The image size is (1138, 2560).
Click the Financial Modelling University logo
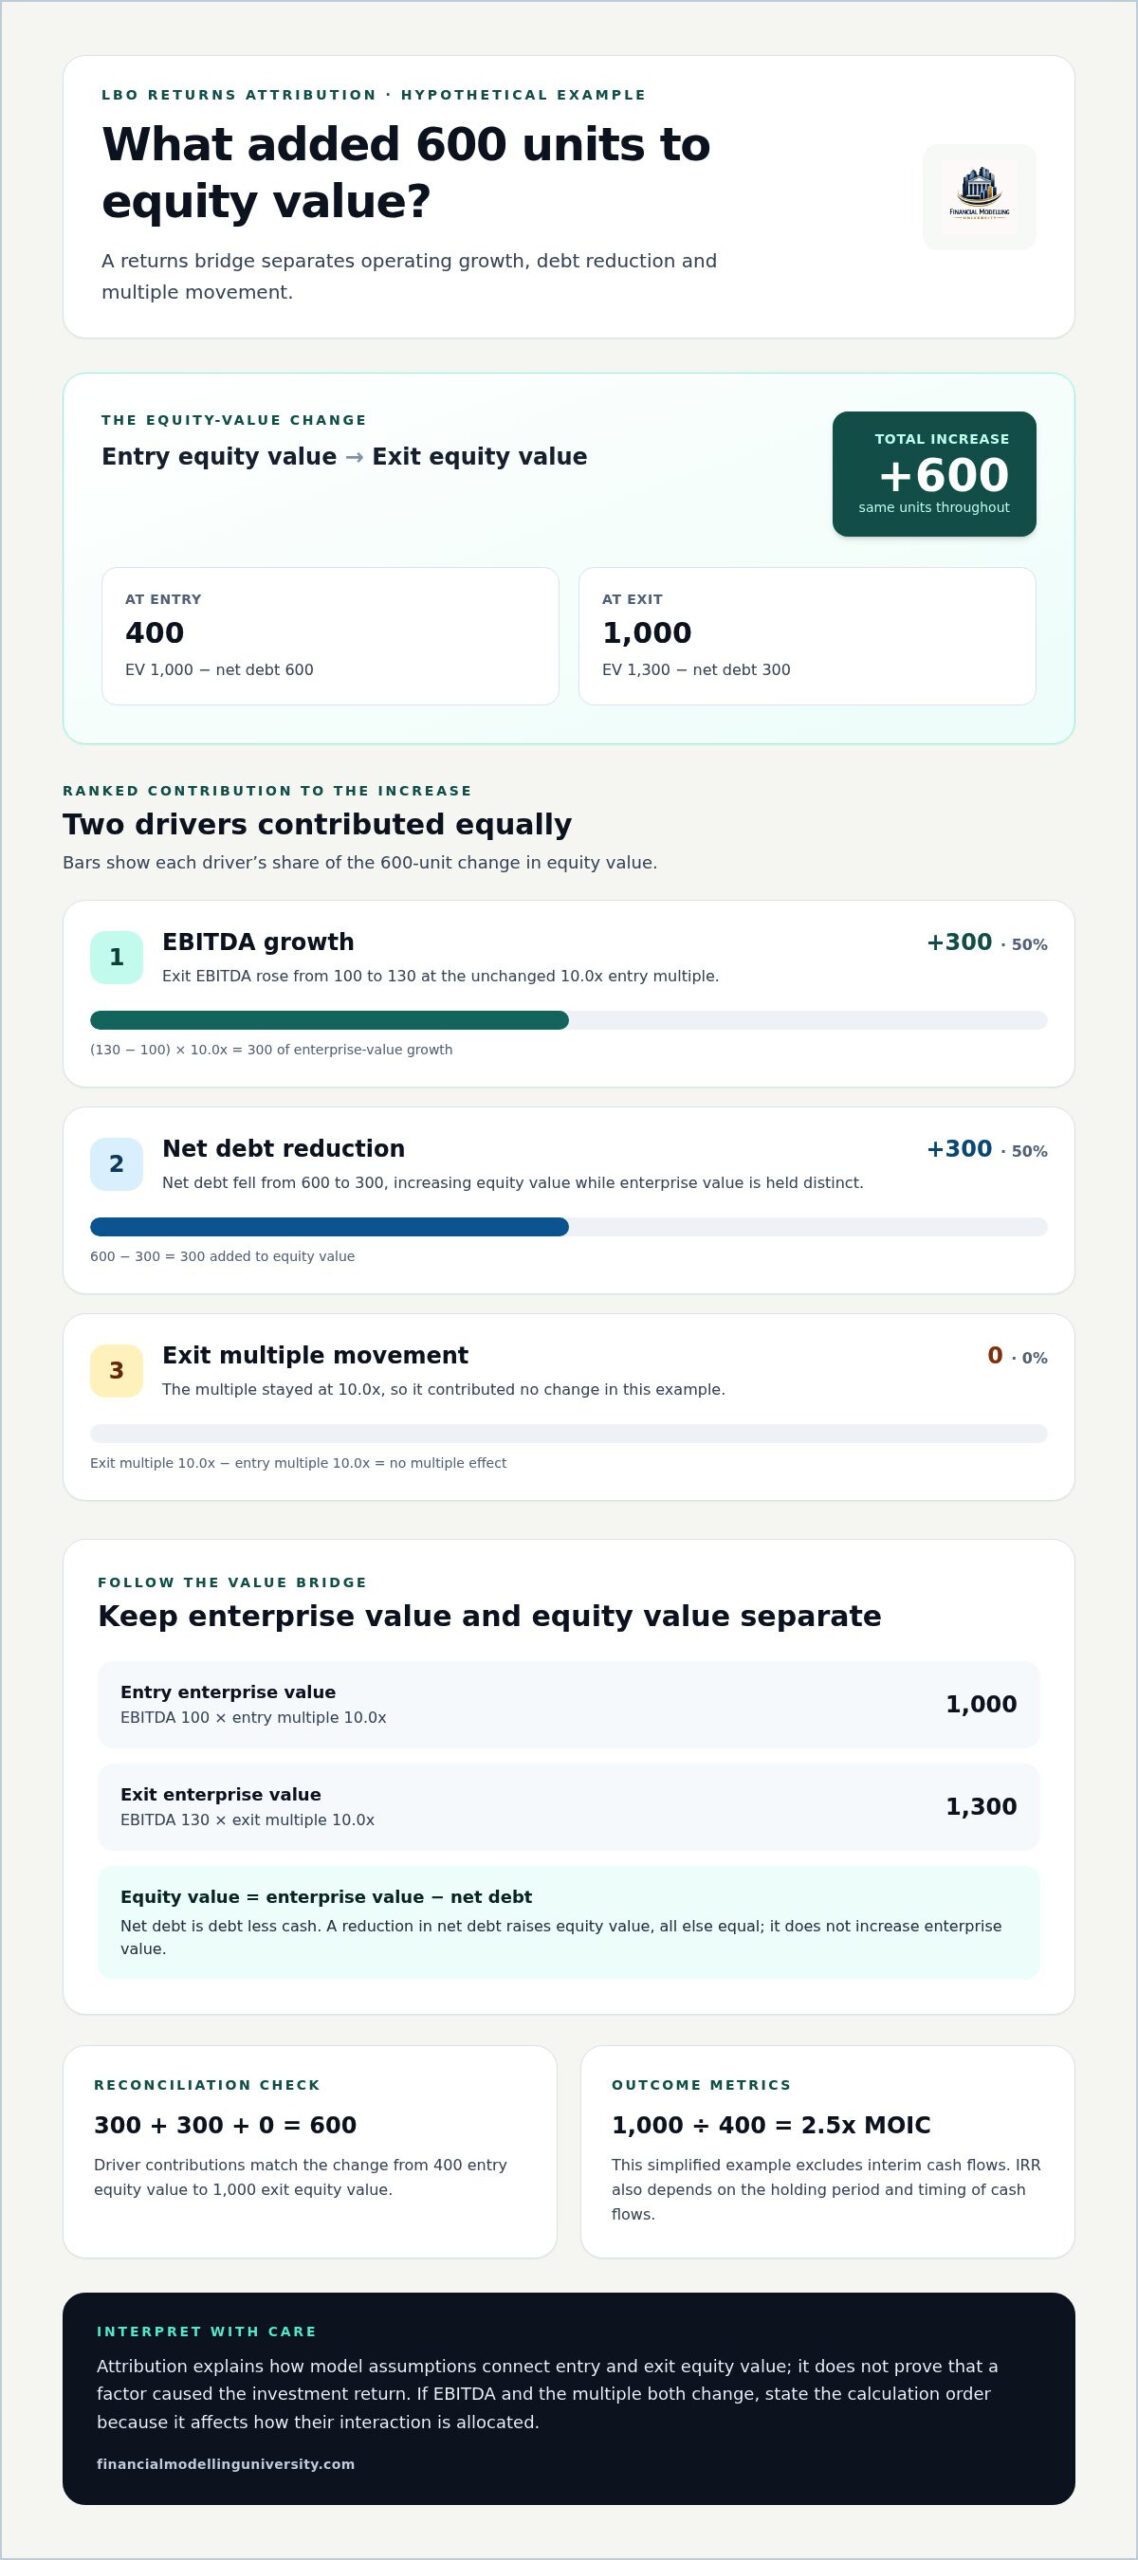(979, 196)
